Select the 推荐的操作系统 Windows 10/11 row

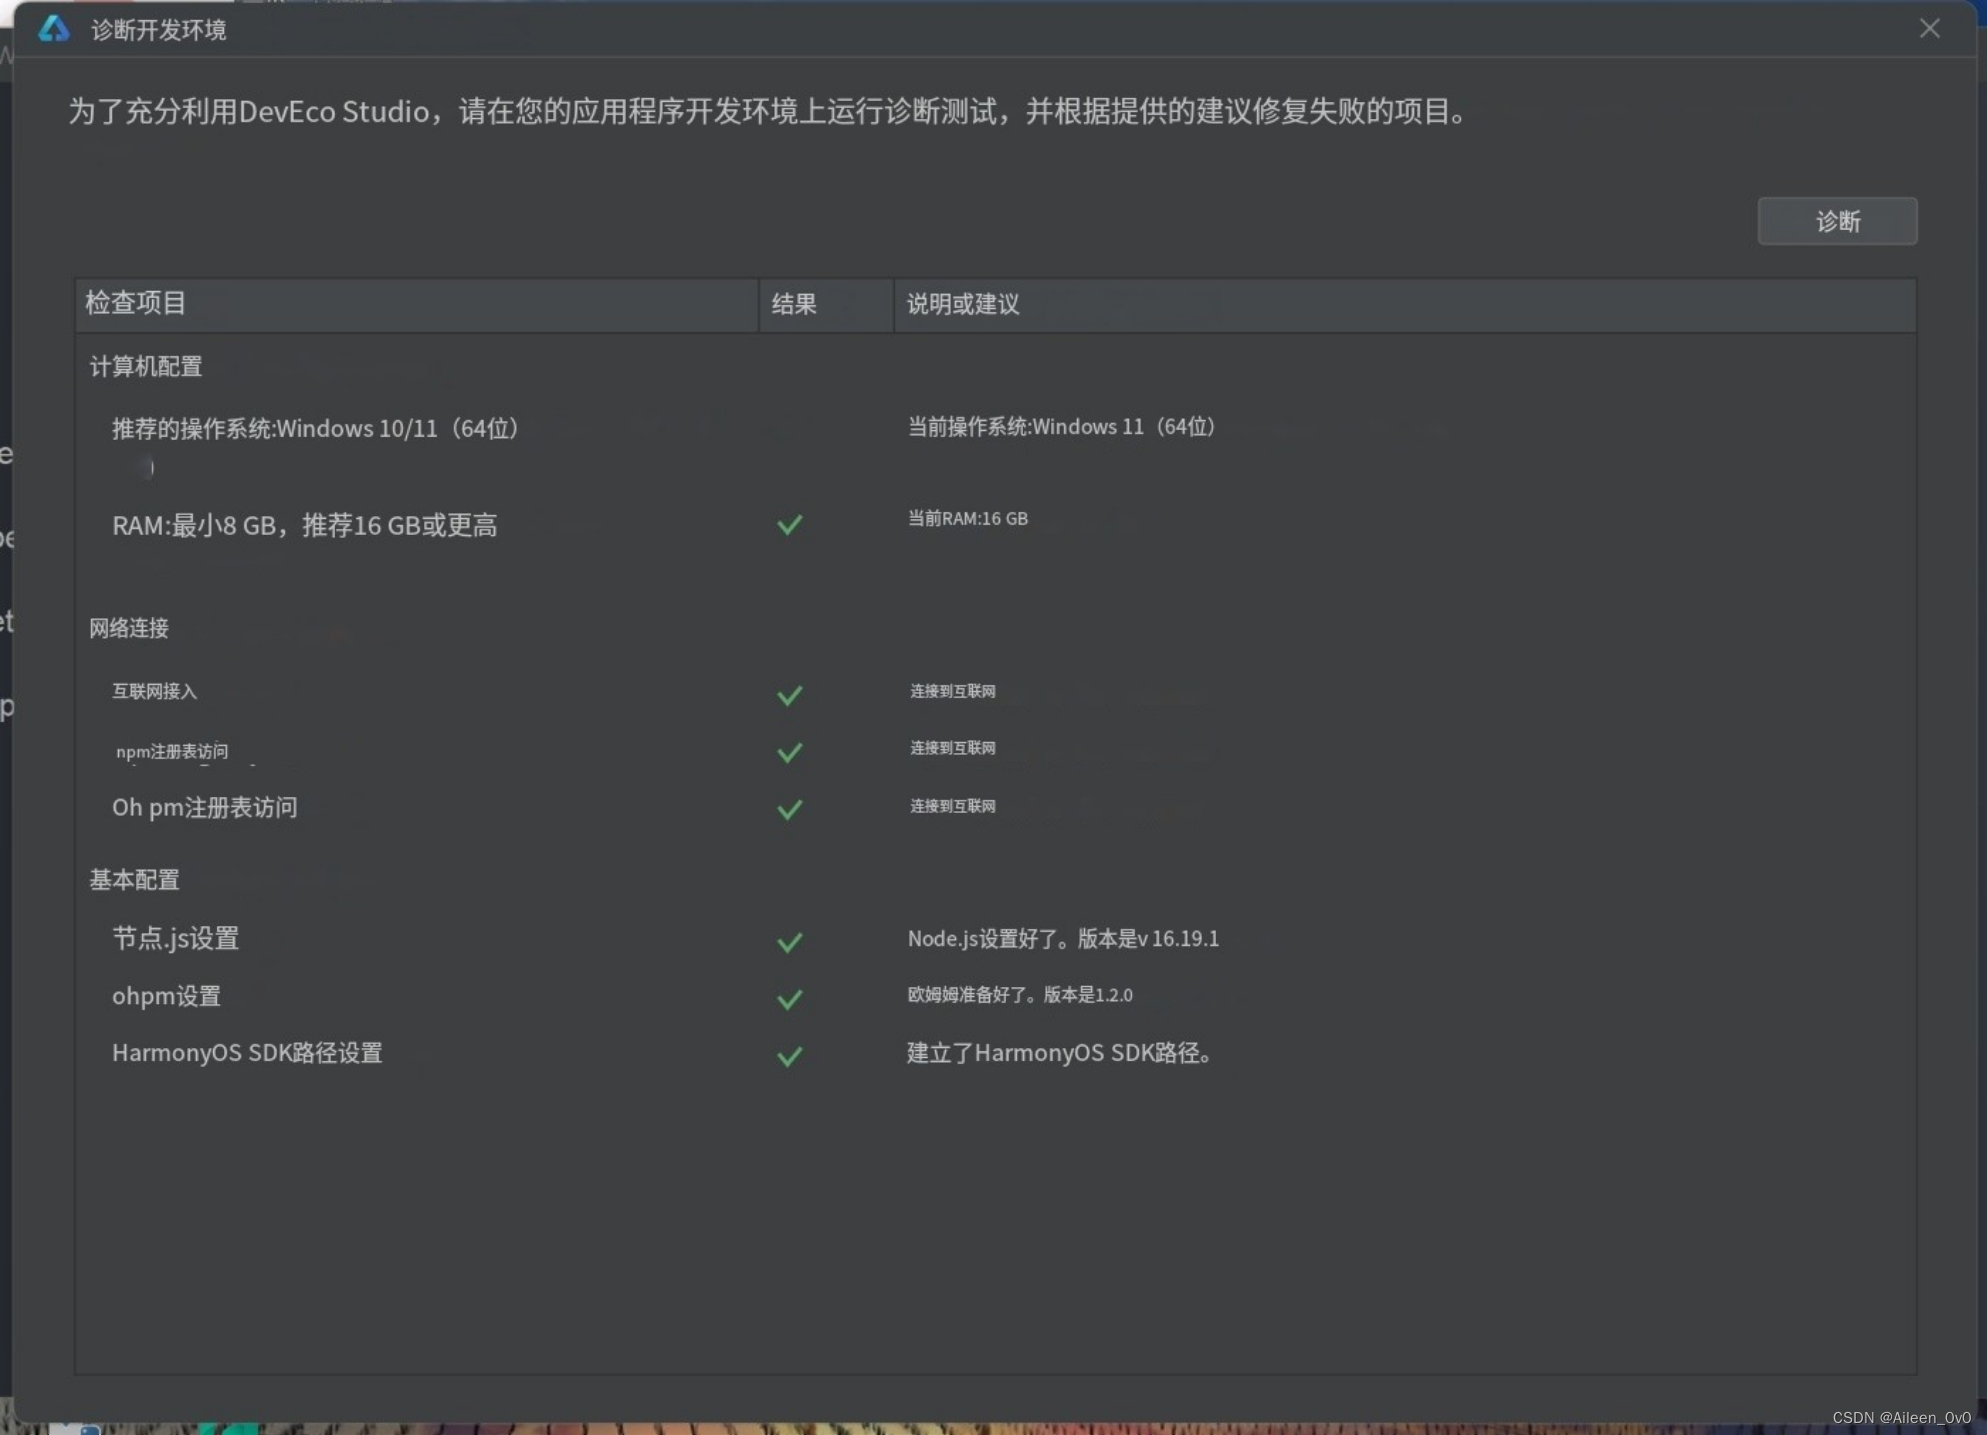(x=315, y=429)
